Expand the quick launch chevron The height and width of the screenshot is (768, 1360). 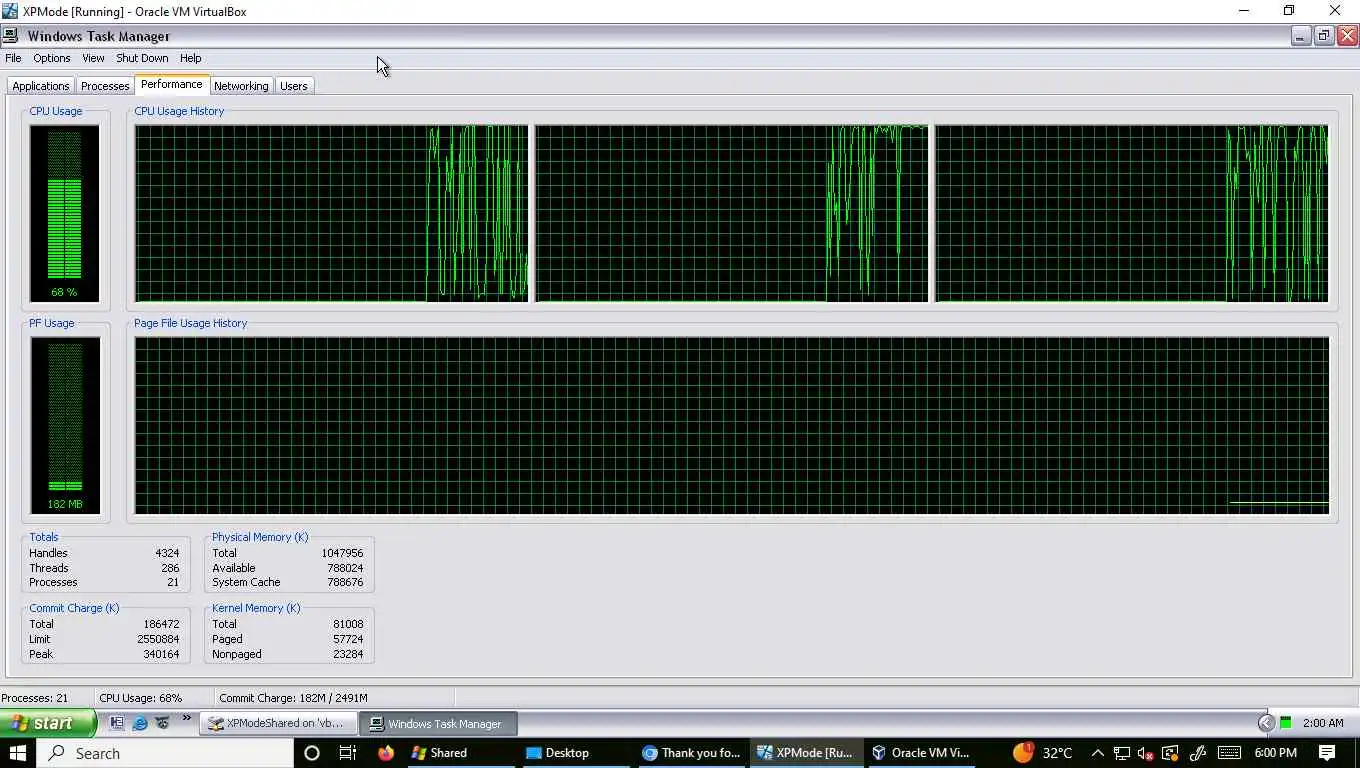point(186,719)
